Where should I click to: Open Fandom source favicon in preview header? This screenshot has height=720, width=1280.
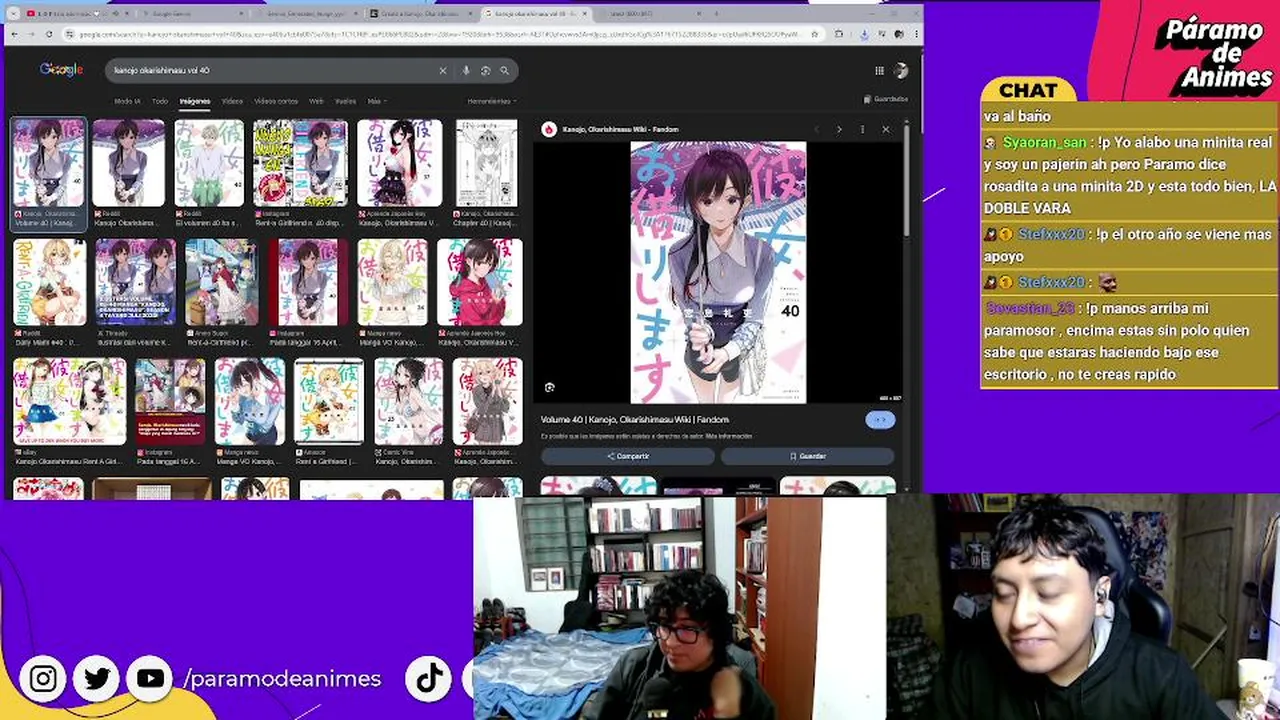549,129
